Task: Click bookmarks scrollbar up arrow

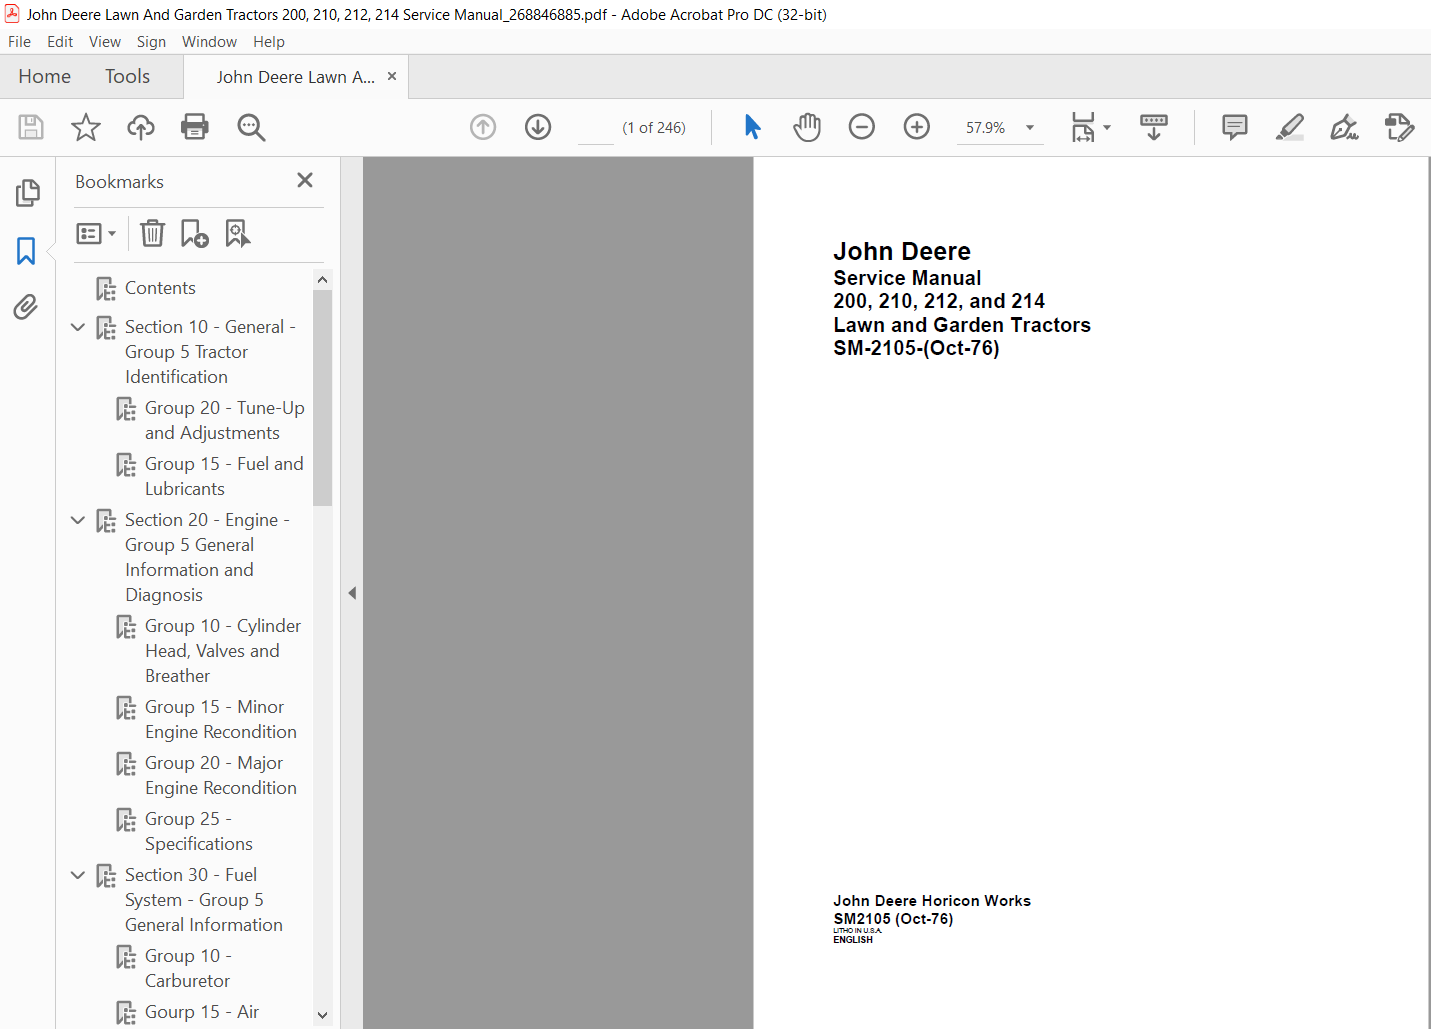Action: click(322, 280)
